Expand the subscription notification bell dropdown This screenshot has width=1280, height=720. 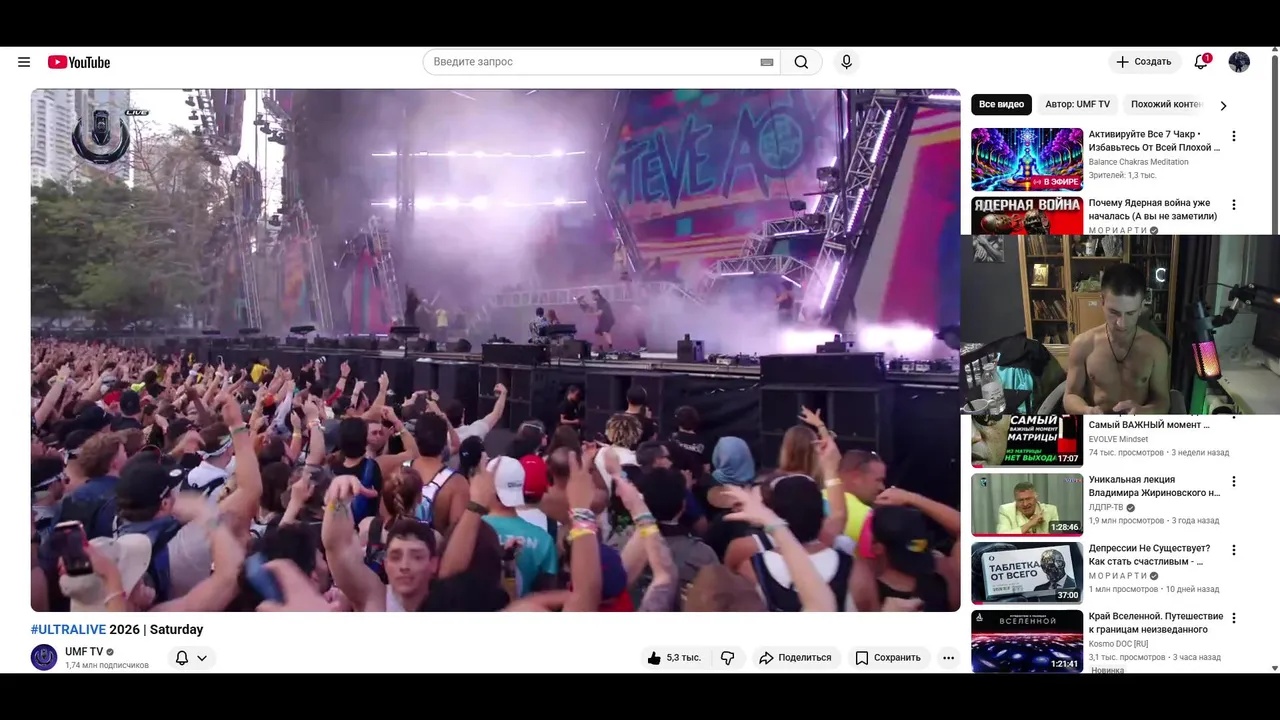(x=191, y=658)
